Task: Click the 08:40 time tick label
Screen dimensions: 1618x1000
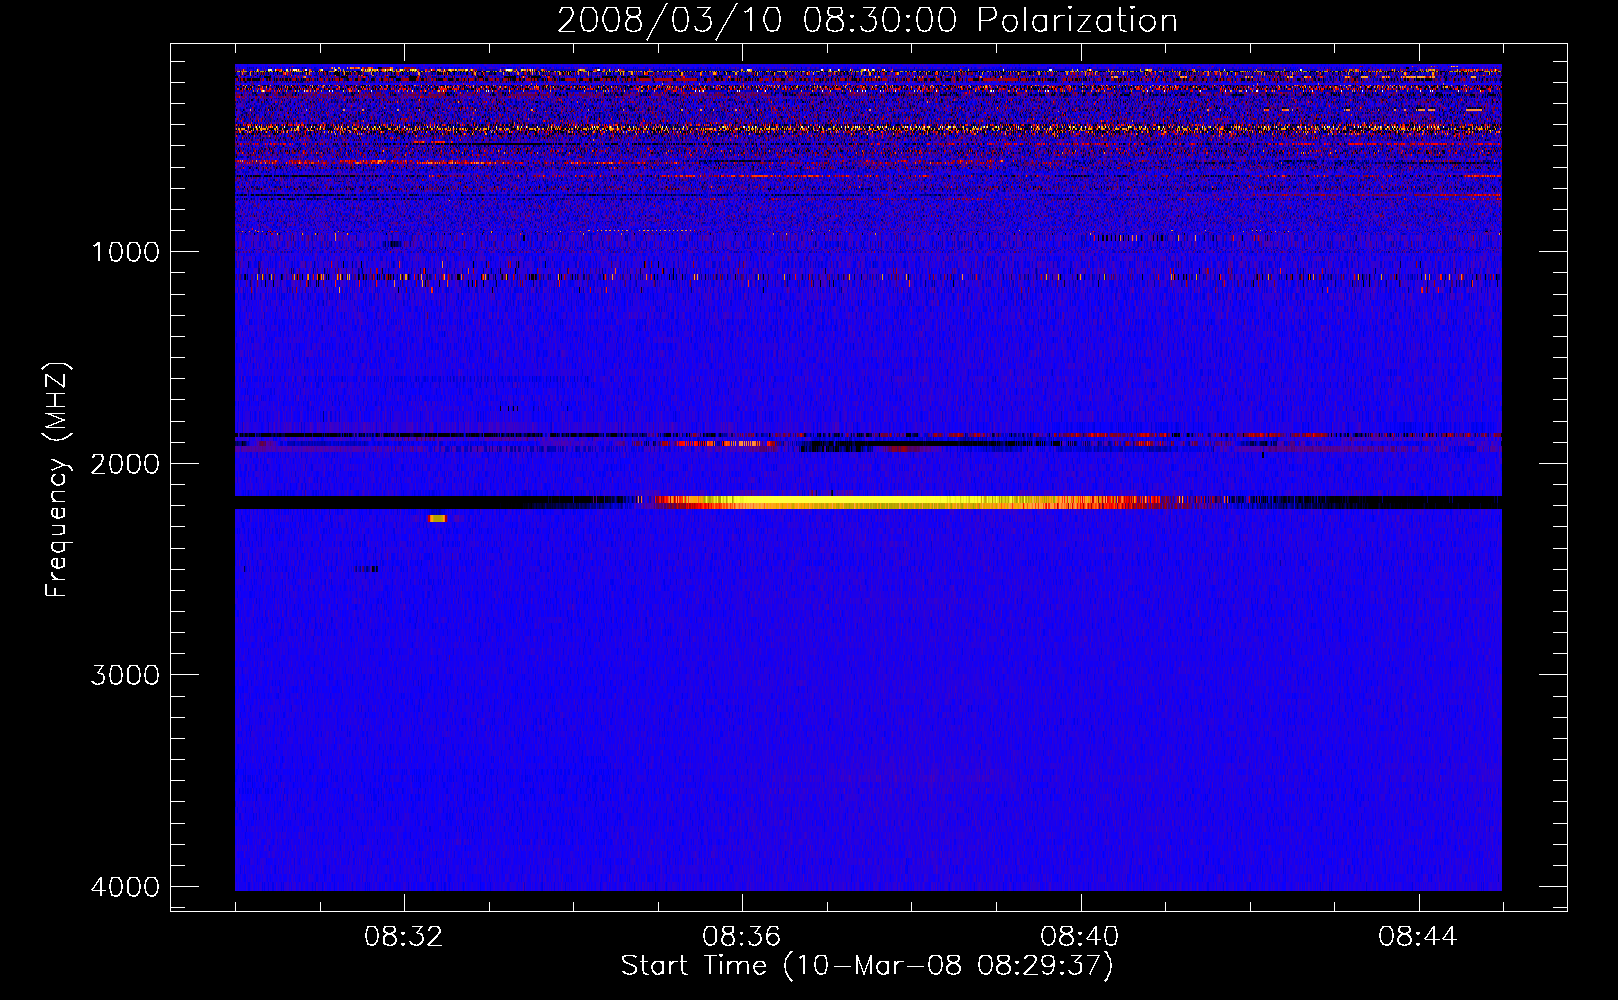Action: click(1080, 937)
